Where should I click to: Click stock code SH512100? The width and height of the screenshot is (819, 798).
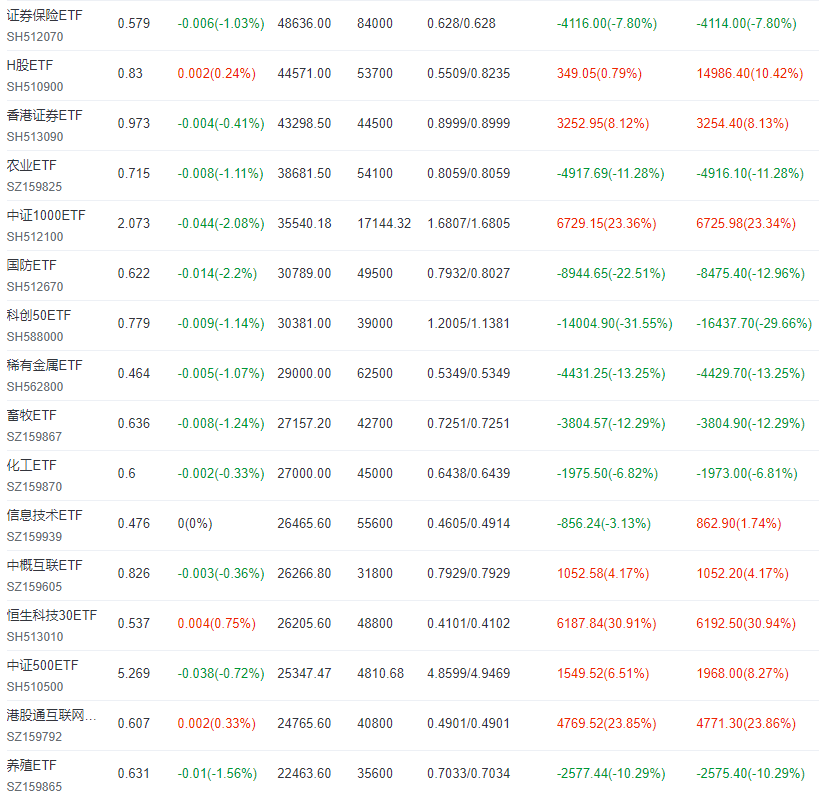pyautogui.click(x=35, y=237)
